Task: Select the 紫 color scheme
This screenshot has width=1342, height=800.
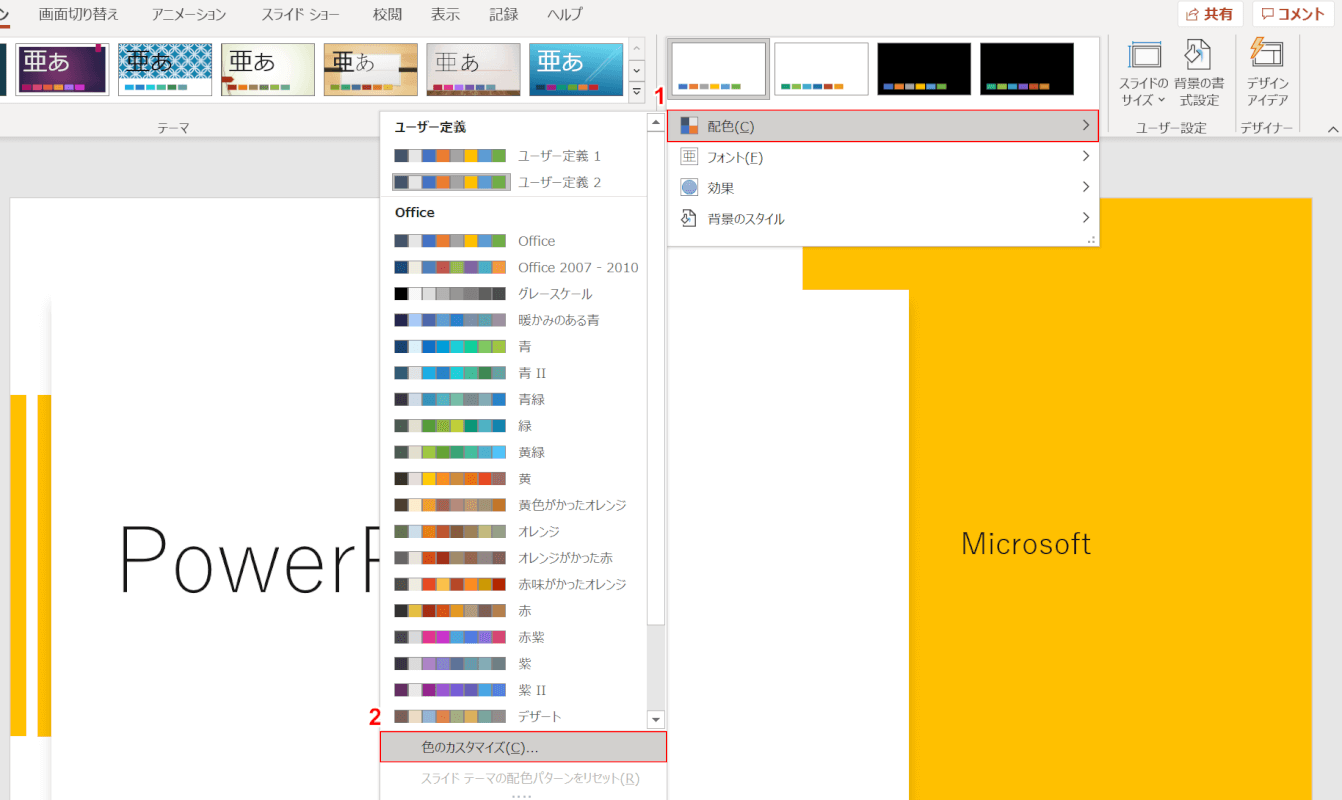Action: pos(514,663)
